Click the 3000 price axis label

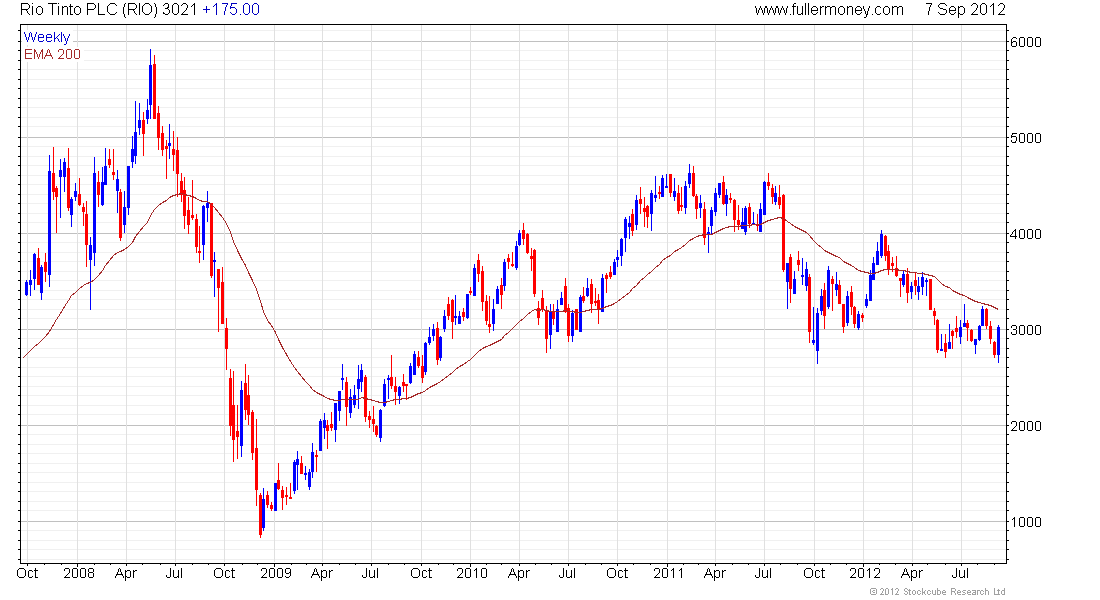1026,330
